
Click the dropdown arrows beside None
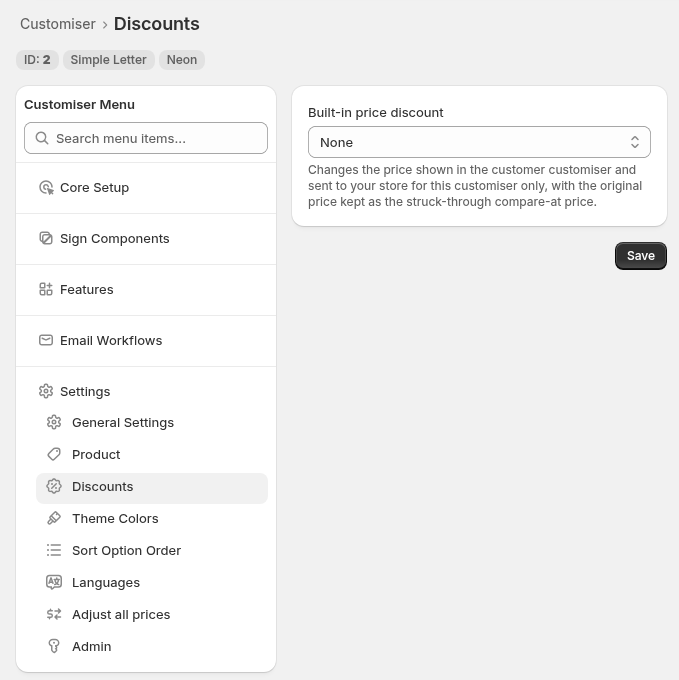click(x=635, y=142)
